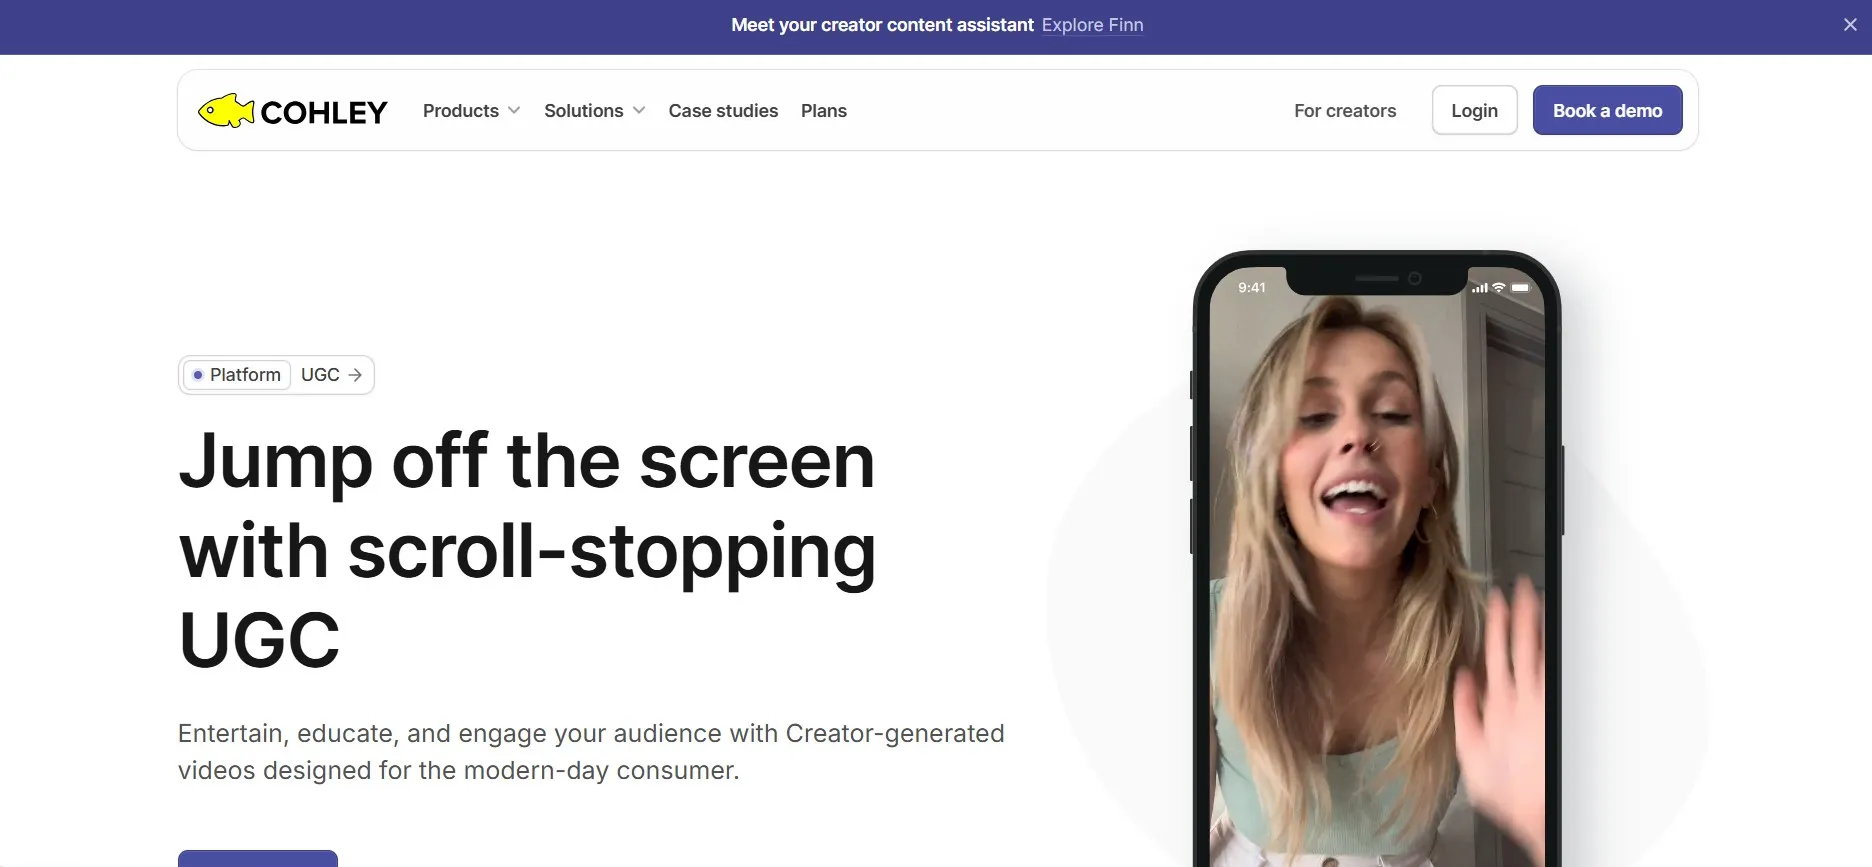Close the announcement banner
The height and width of the screenshot is (867, 1872).
(1850, 25)
